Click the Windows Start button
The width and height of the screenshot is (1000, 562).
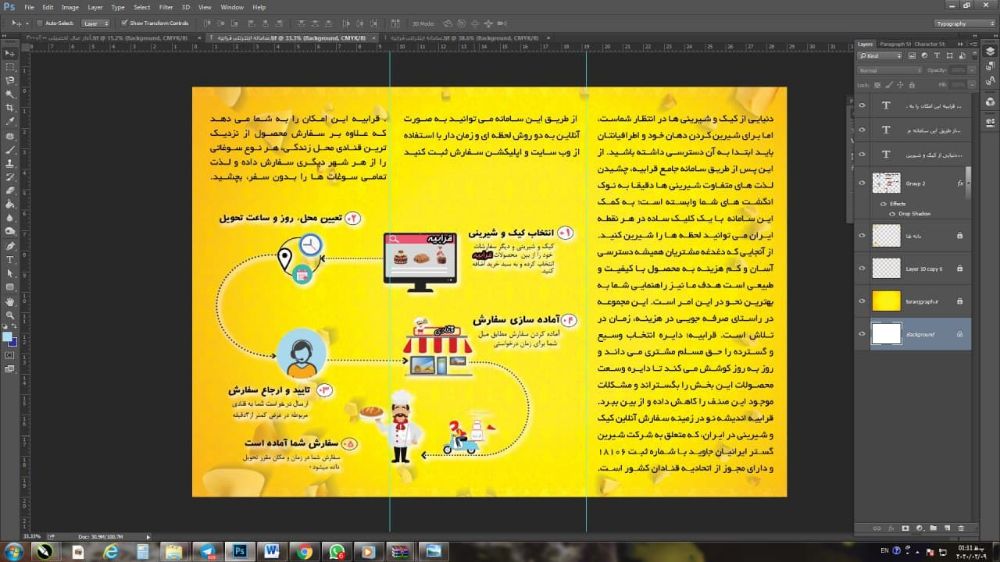point(14,551)
